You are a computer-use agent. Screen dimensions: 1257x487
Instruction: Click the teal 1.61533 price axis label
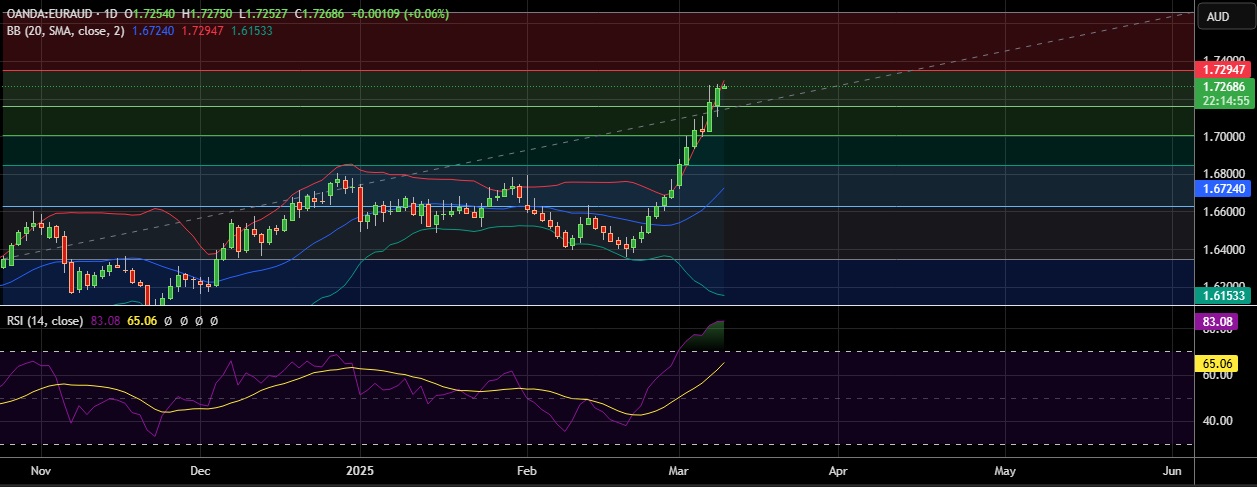pos(1225,296)
